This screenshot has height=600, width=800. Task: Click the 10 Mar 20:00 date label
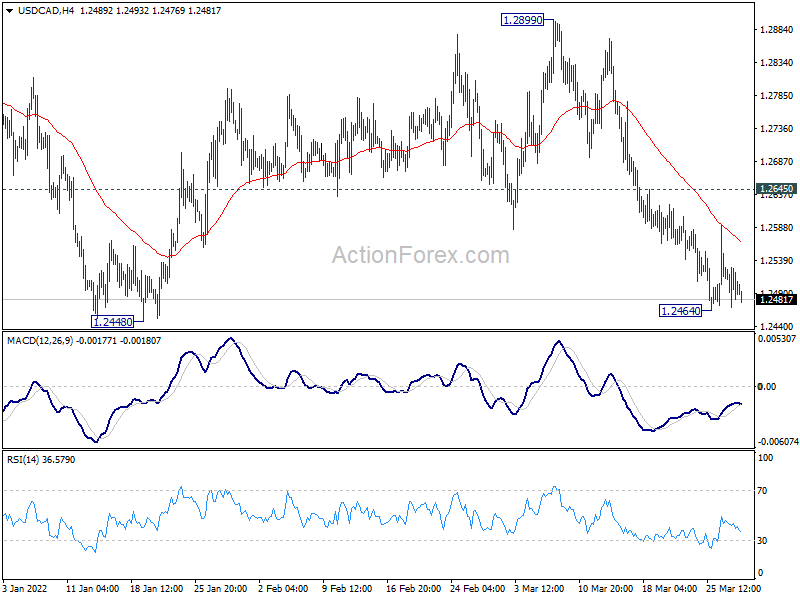tap(606, 589)
